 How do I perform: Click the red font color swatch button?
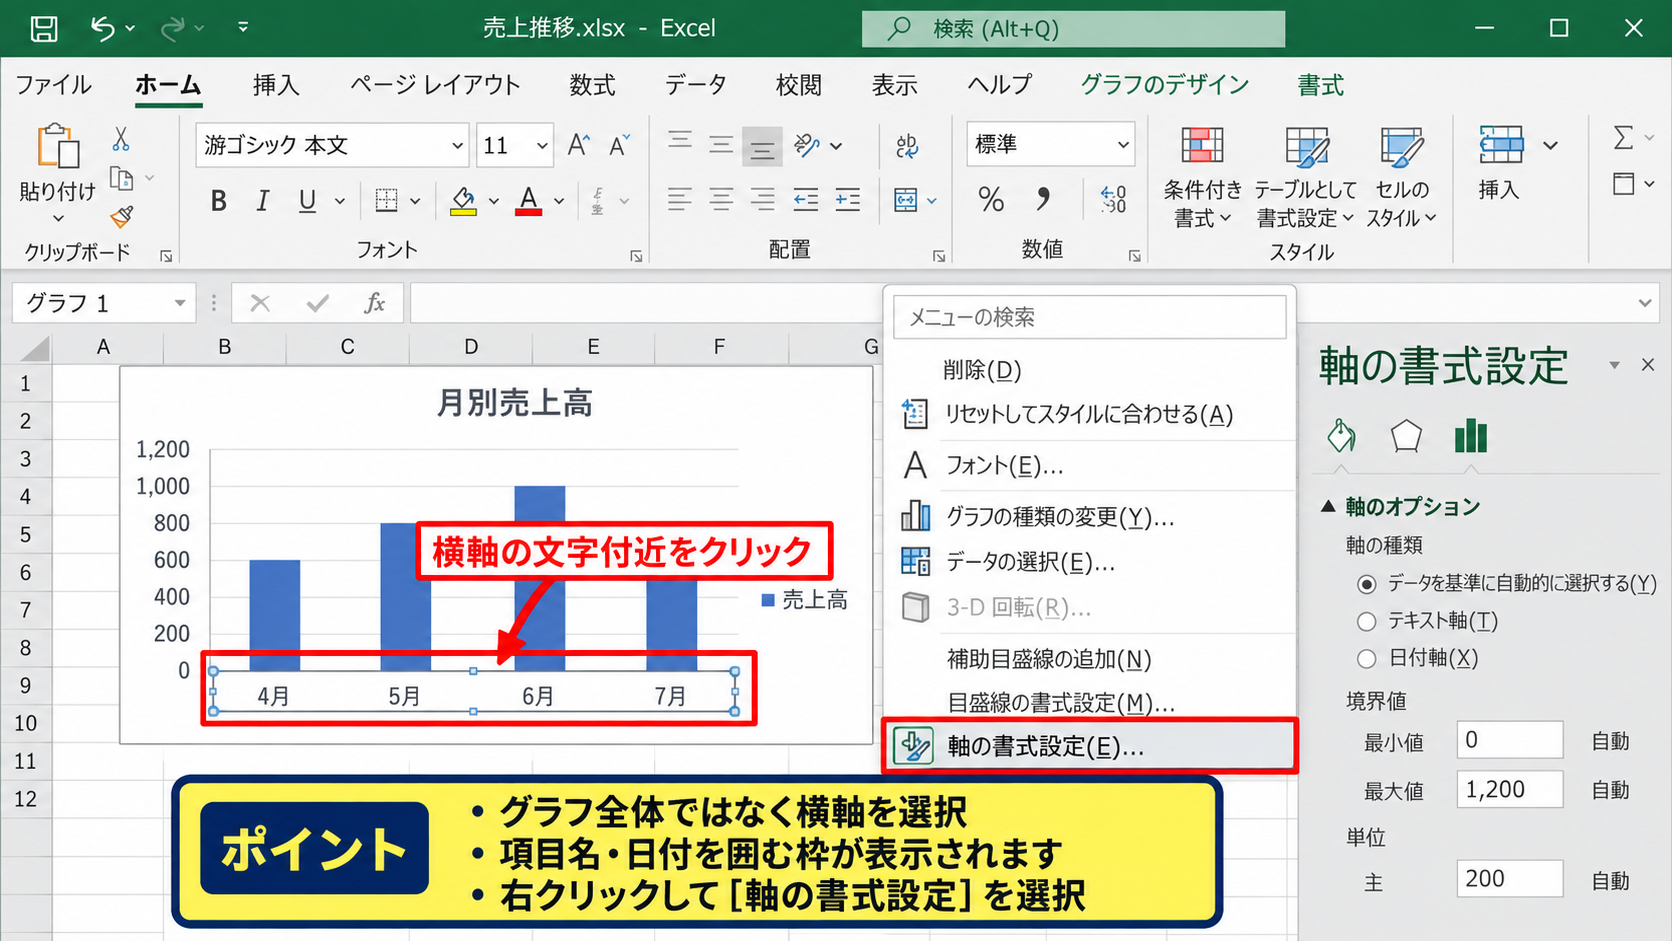point(529,201)
